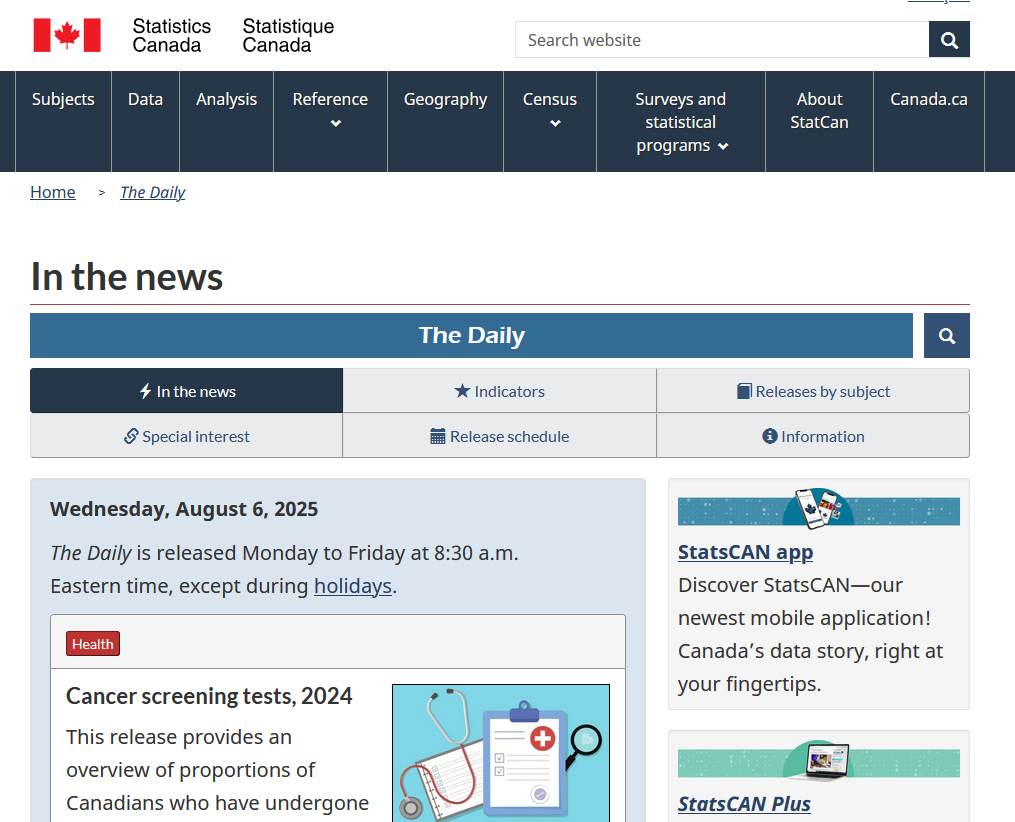Click the chain link icon beside Special interest
Image resolution: width=1015 pixels, height=822 pixels.
click(x=131, y=436)
